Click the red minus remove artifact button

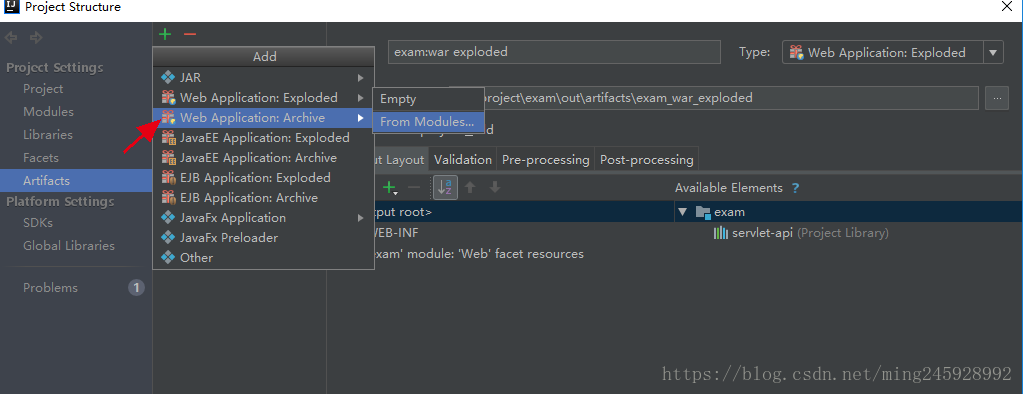click(190, 34)
